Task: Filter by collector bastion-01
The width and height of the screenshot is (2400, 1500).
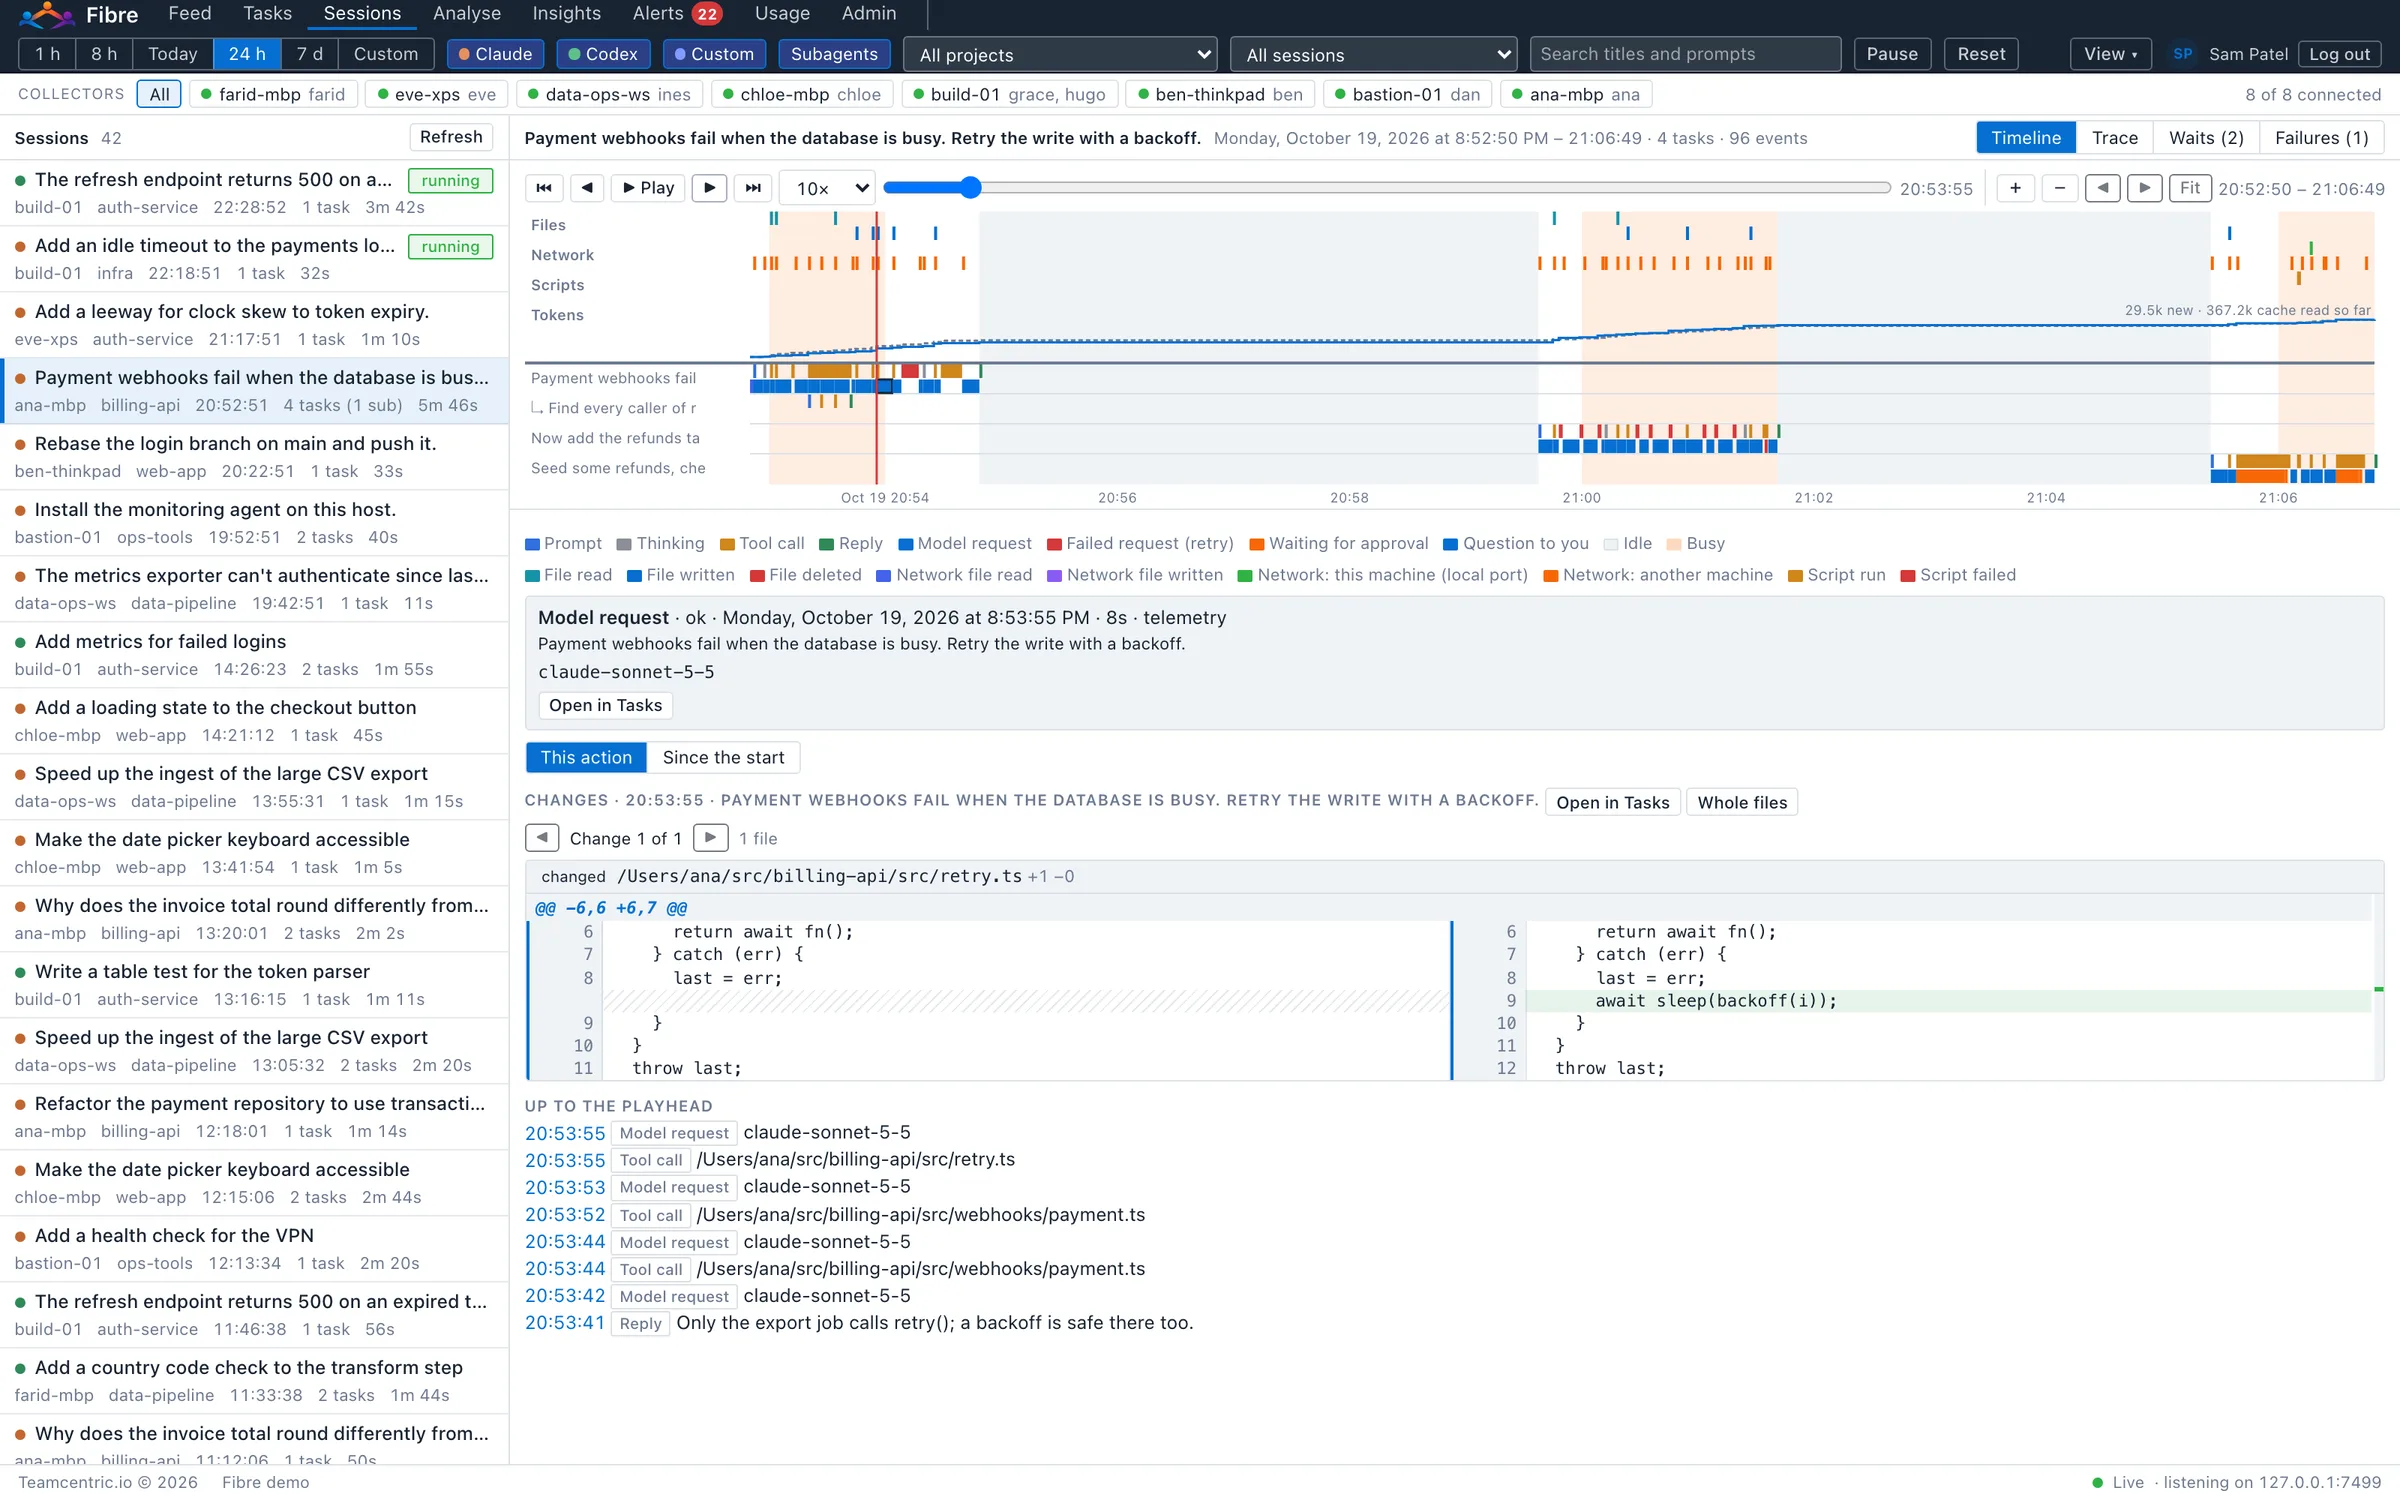Action: point(1407,95)
